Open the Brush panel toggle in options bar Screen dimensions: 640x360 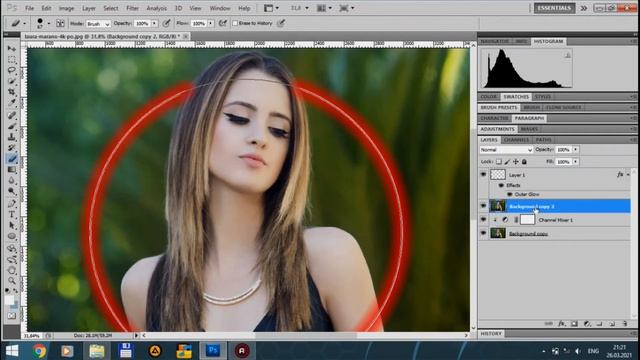[x=60, y=23]
